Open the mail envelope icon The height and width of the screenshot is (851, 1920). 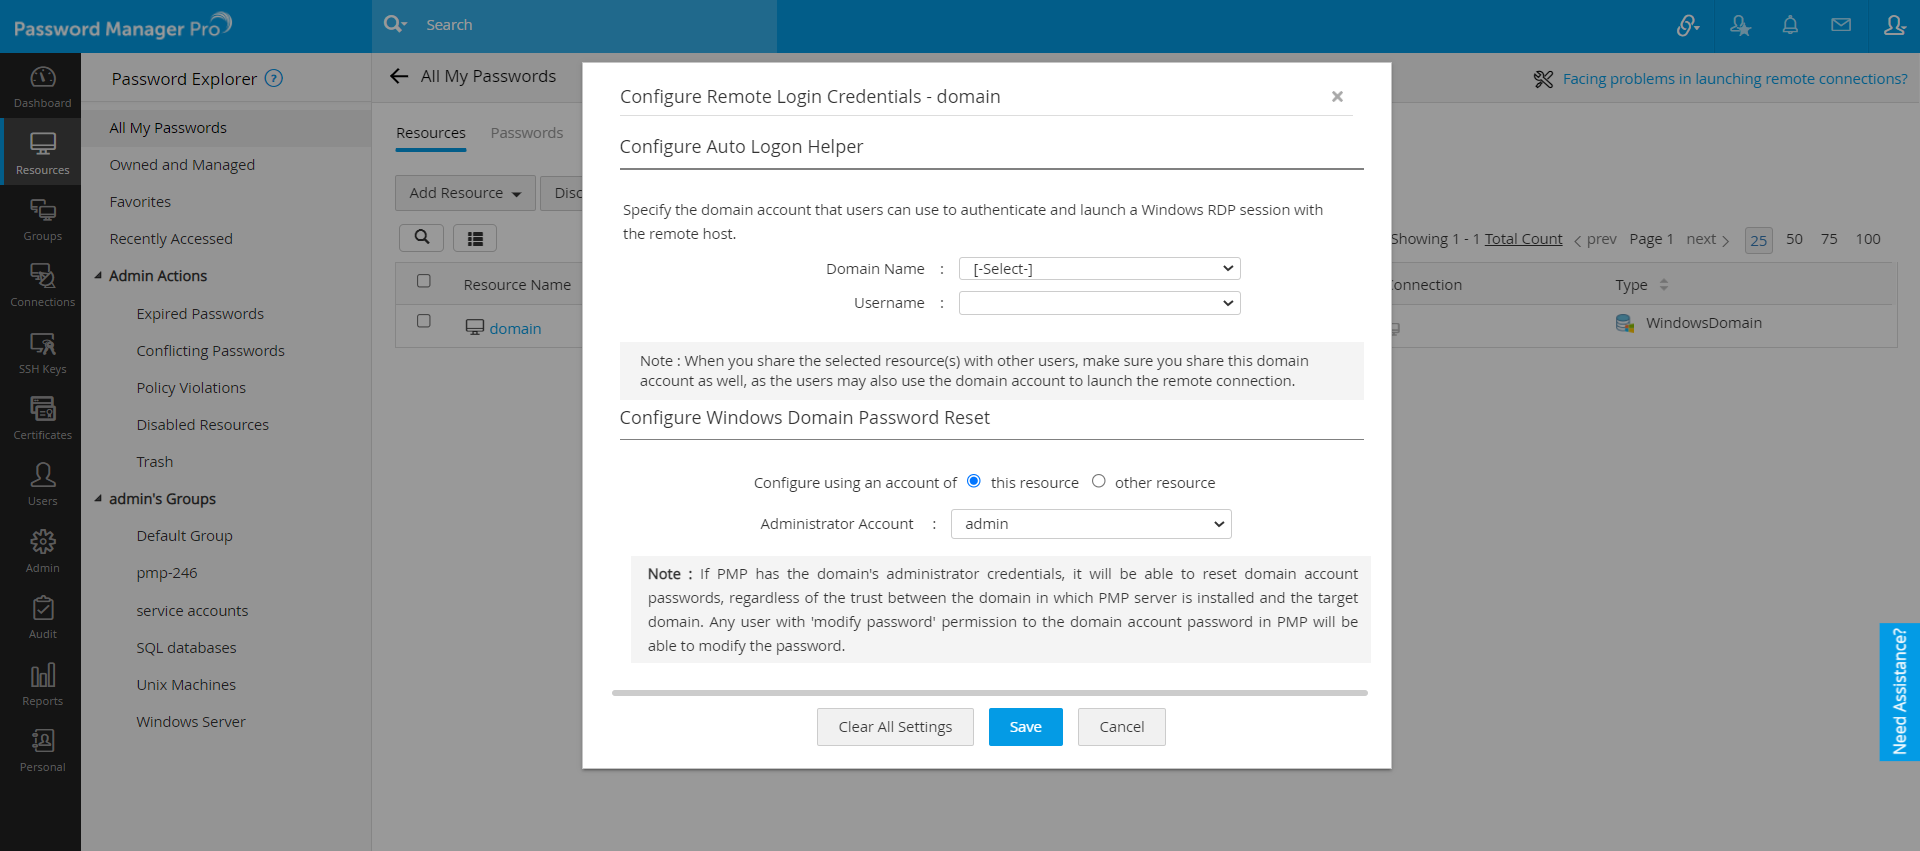(1841, 25)
